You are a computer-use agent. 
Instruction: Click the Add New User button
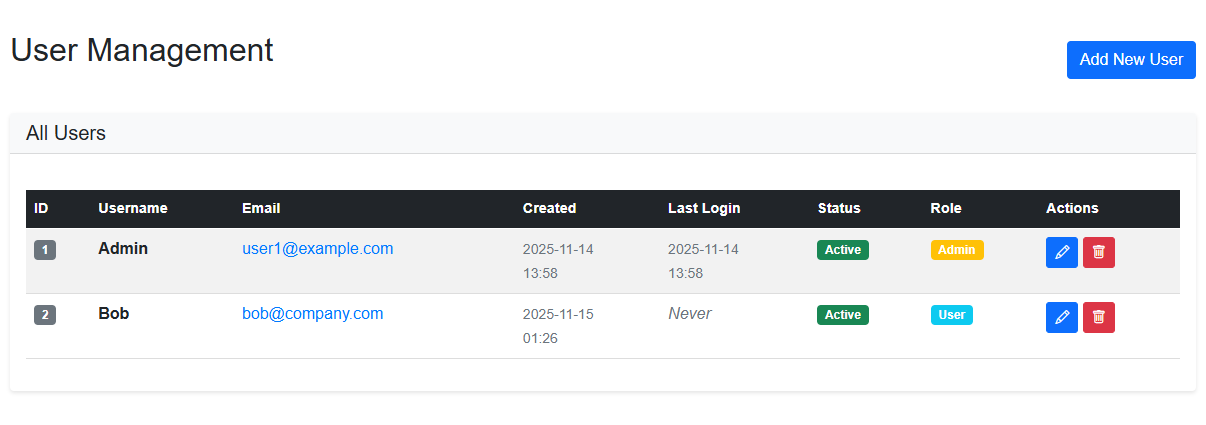tap(1131, 60)
